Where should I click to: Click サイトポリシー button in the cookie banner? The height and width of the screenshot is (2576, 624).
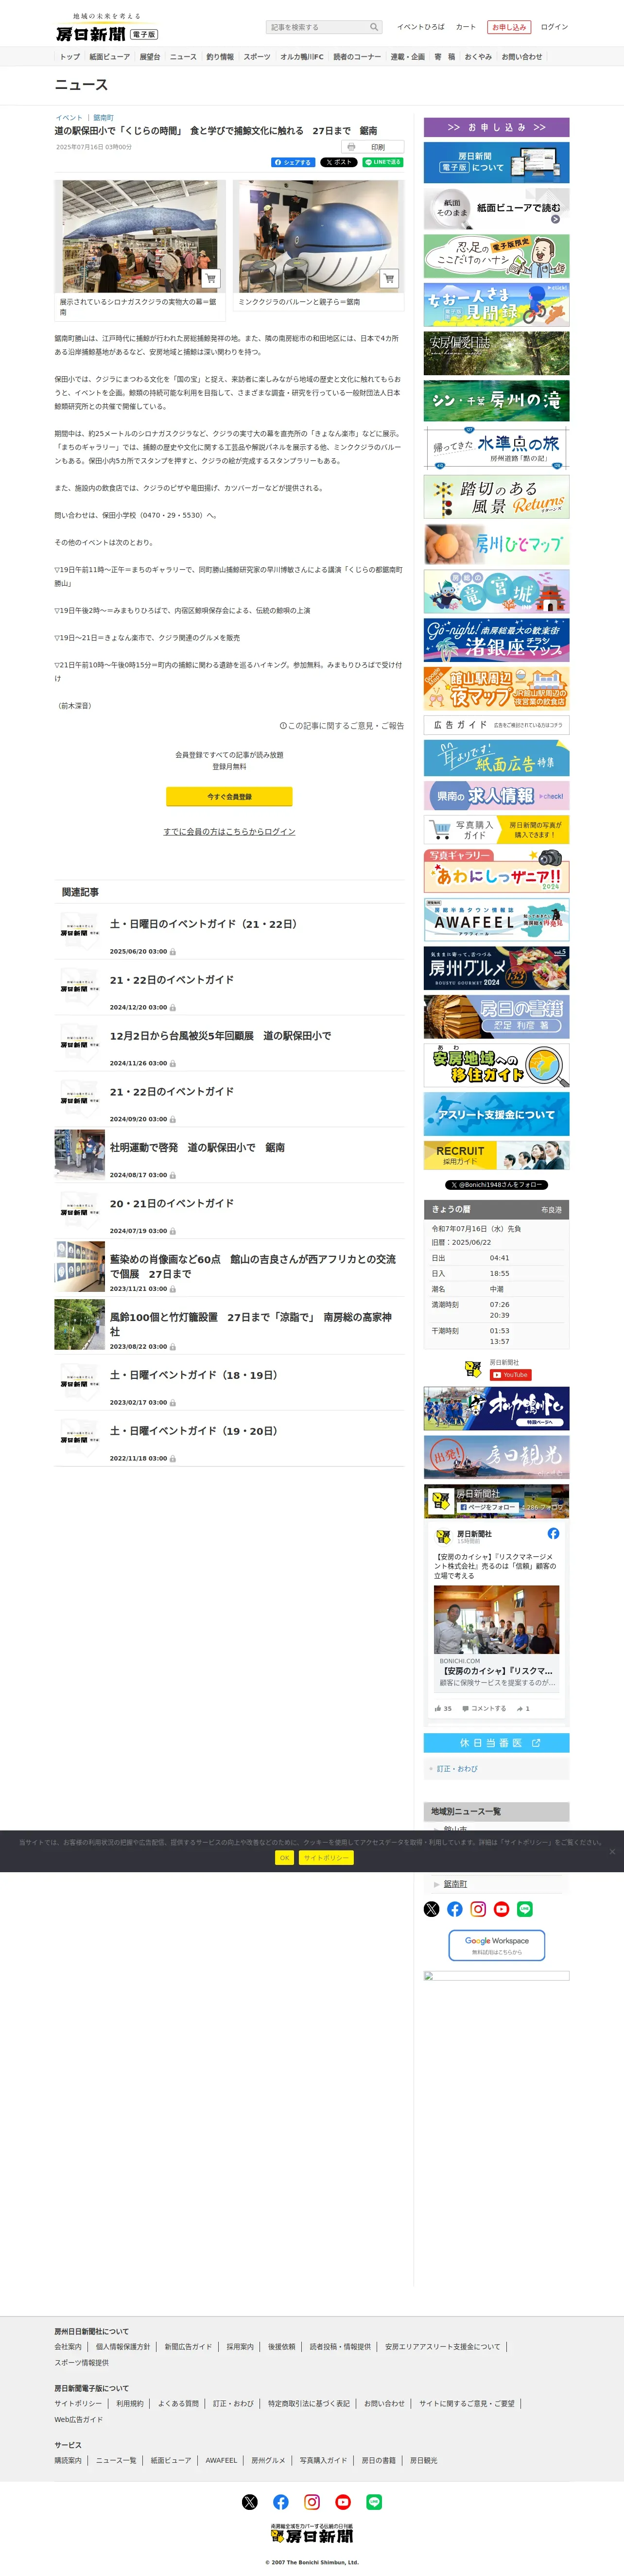click(x=326, y=1857)
